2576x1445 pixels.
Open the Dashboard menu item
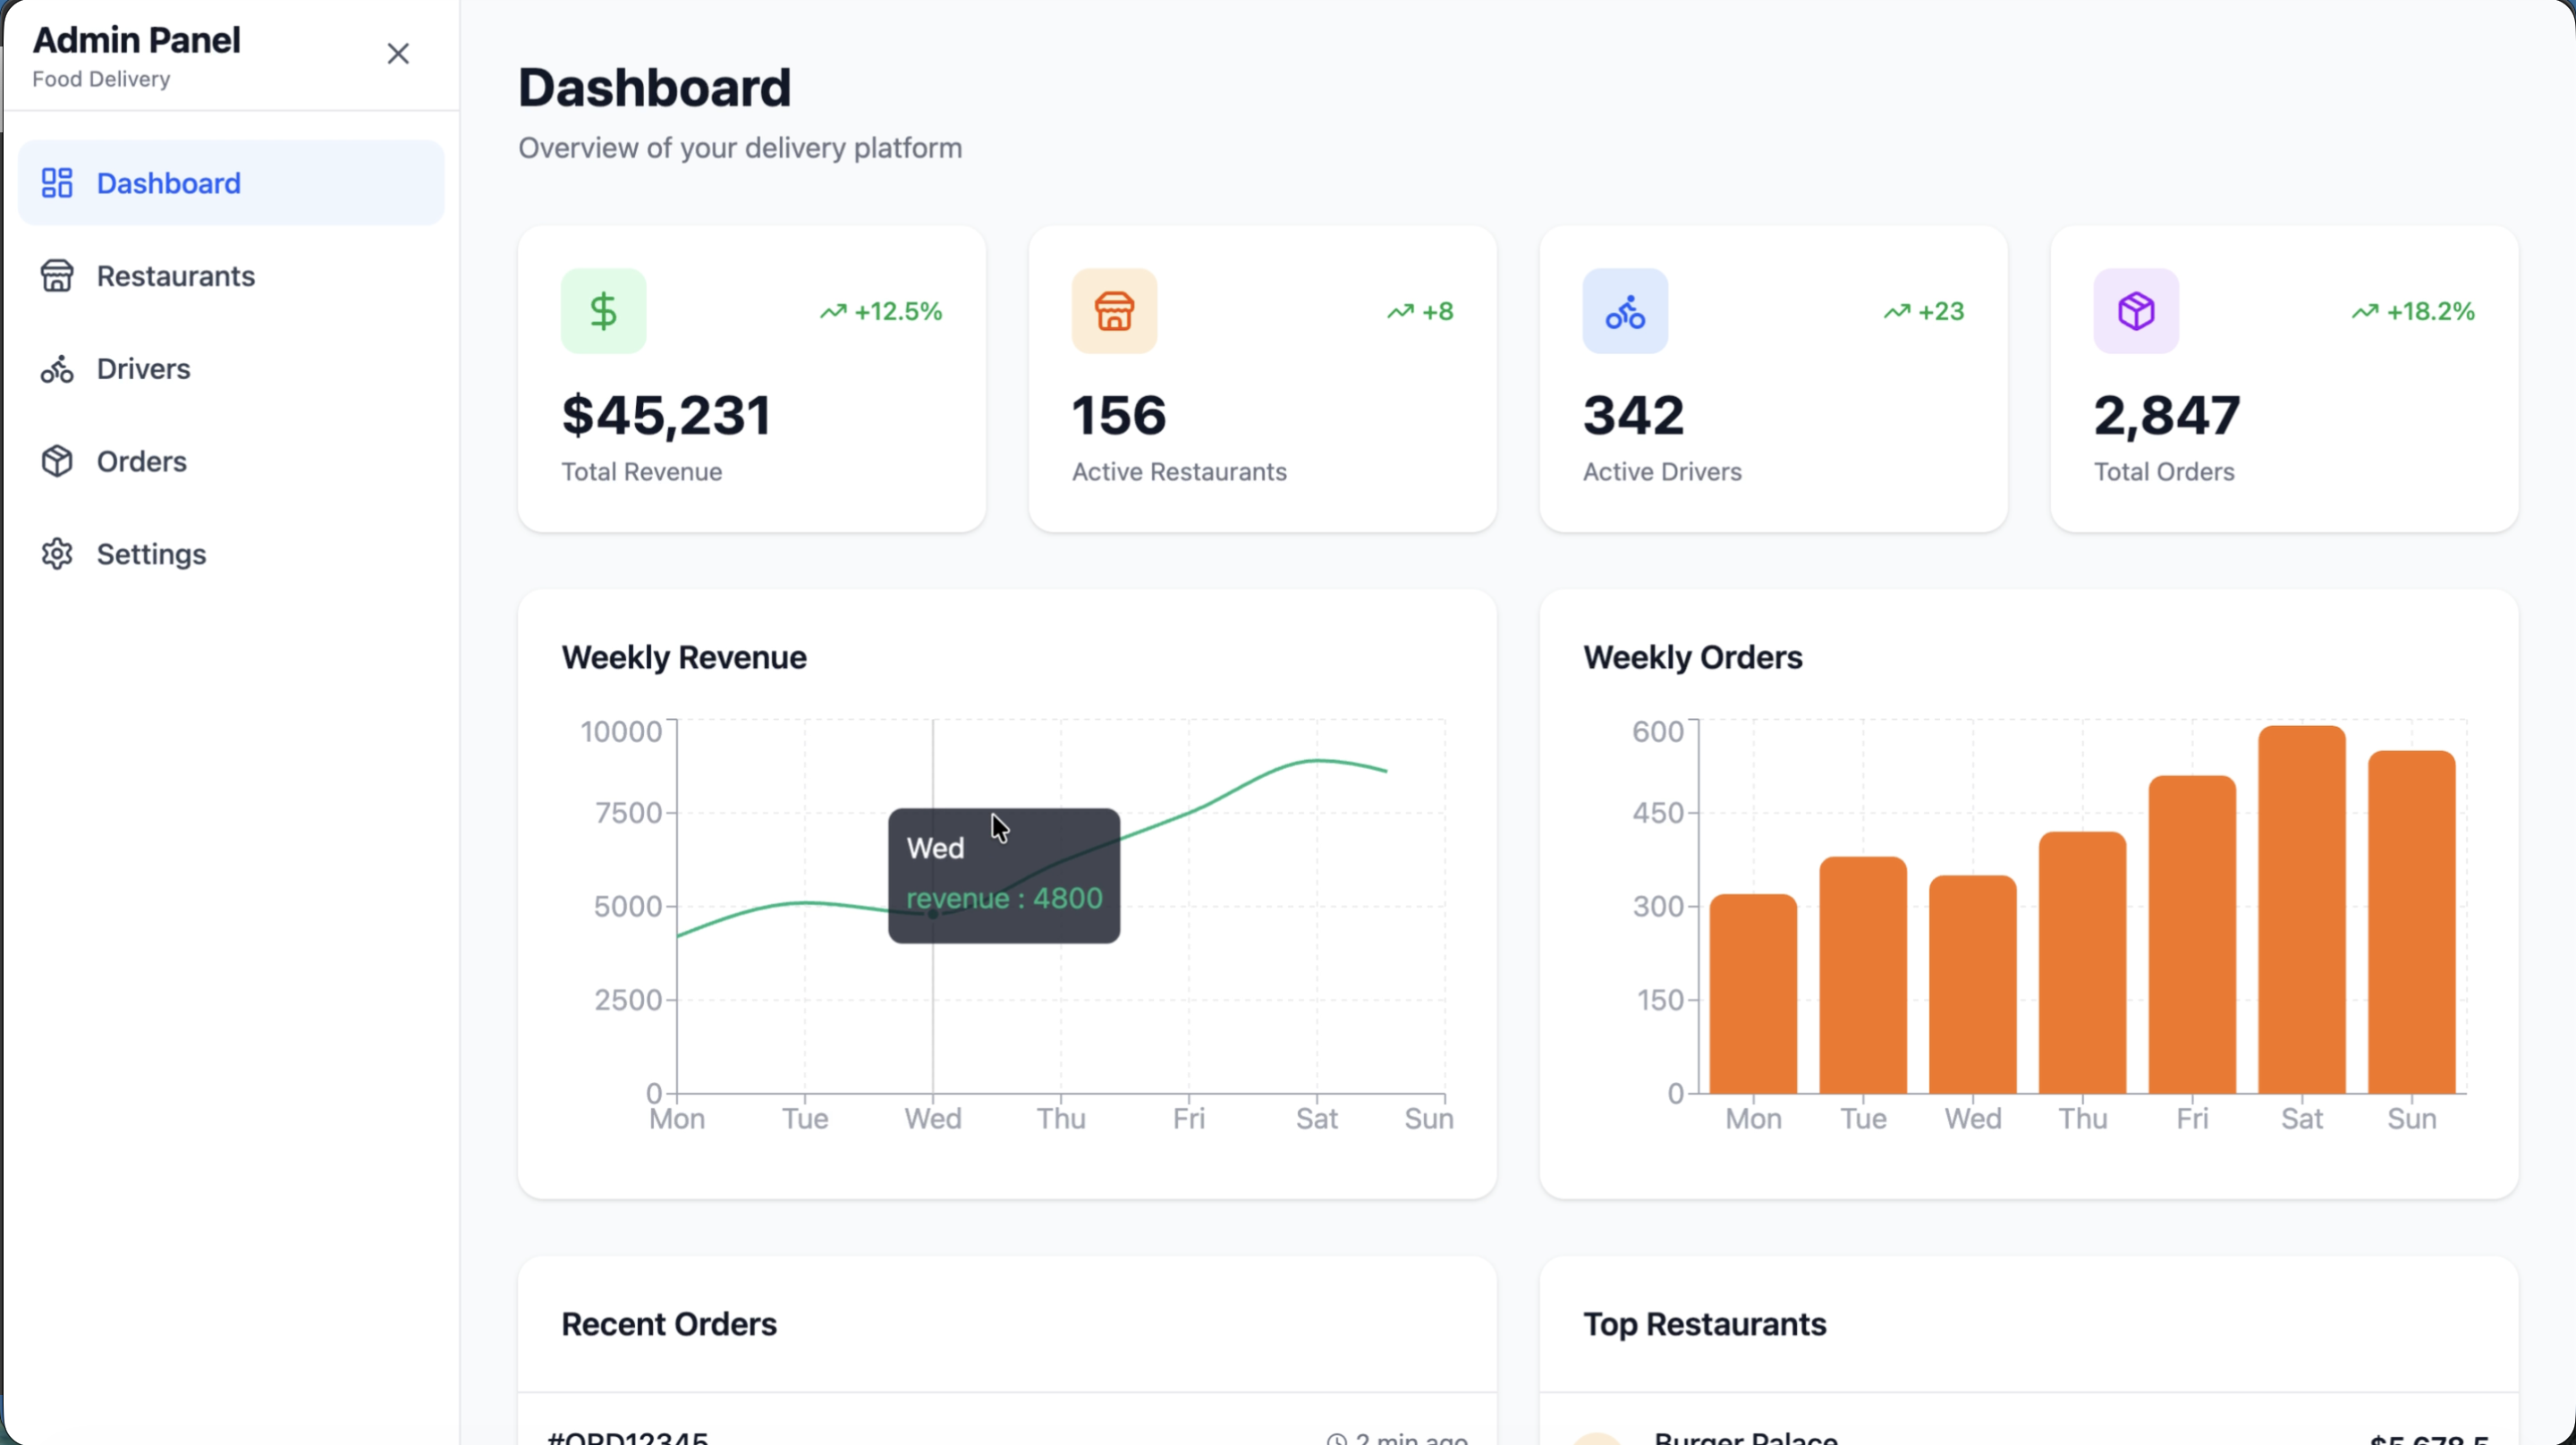click(x=231, y=183)
